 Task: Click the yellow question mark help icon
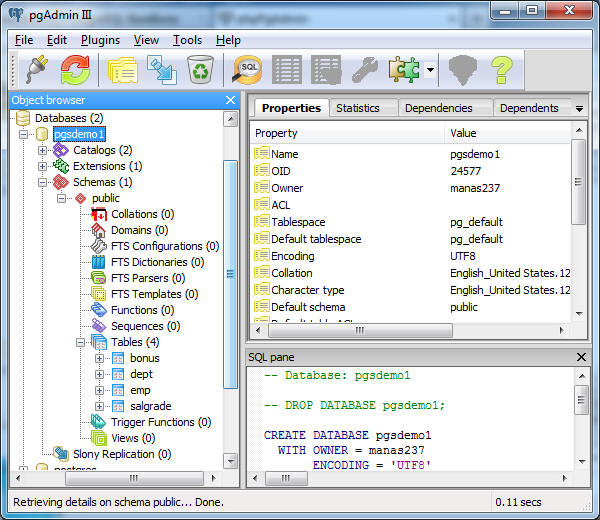pyautogui.click(x=502, y=70)
